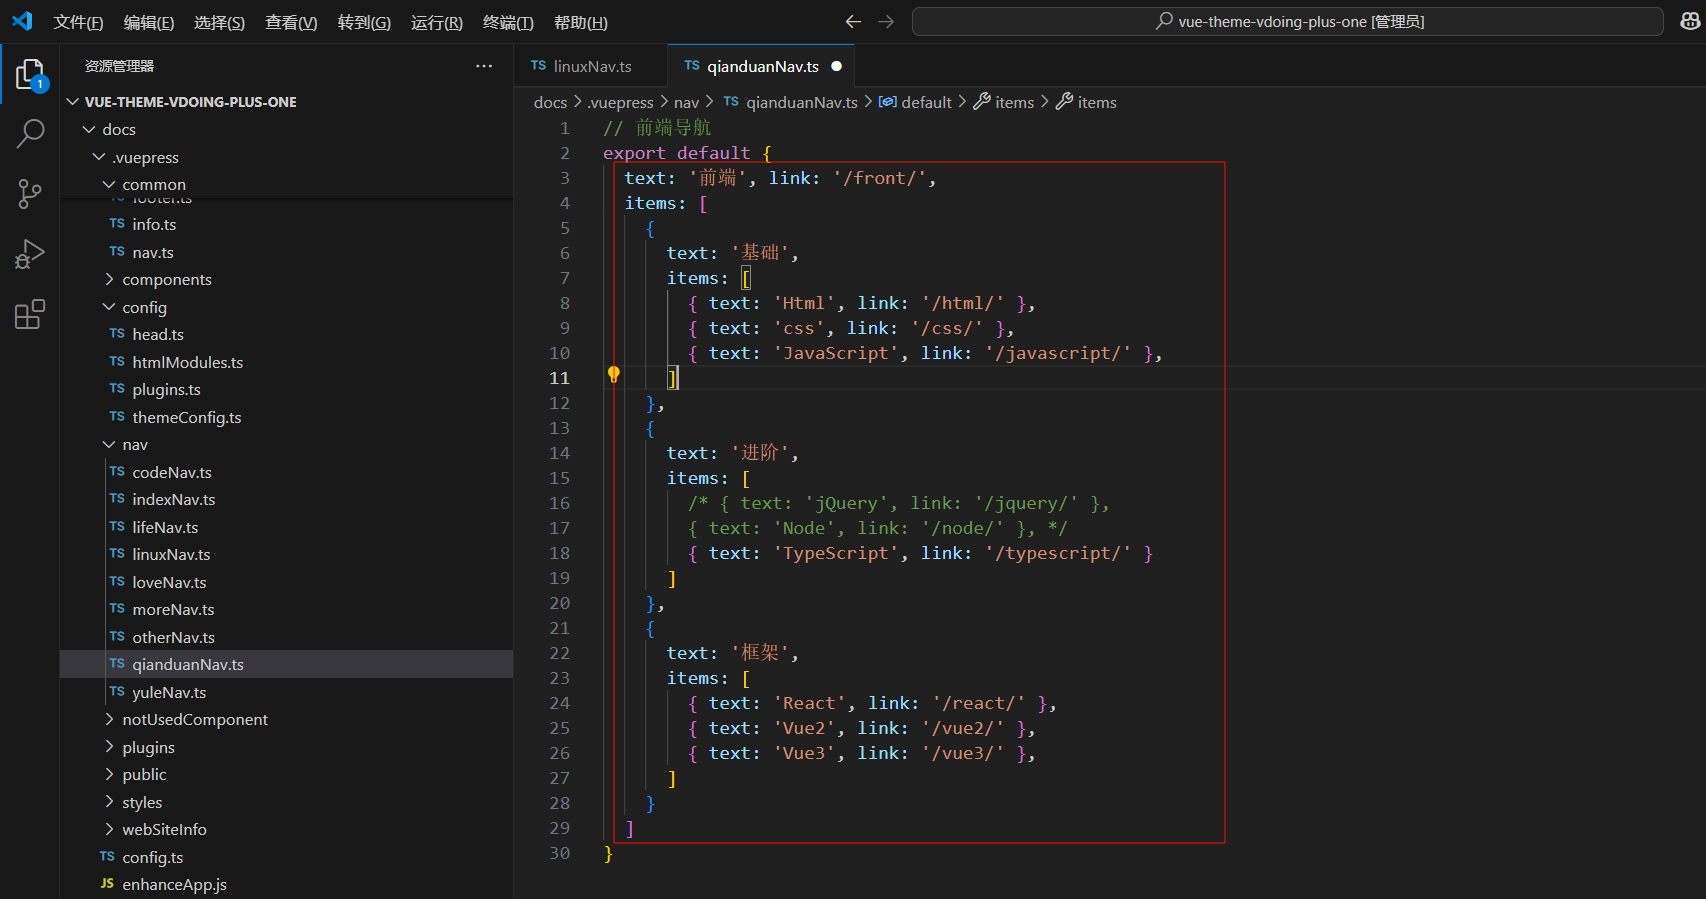The width and height of the screenshot is (1706, 899).
Task: Open the explorer panel more actions menu
Action: [x=484, y=66]
